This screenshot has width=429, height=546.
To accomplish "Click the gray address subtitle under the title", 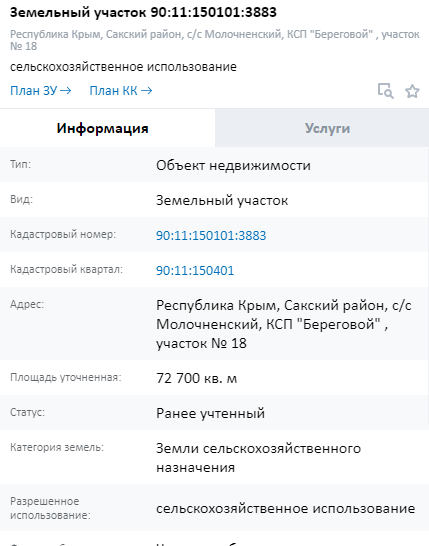I will (214, 40).
